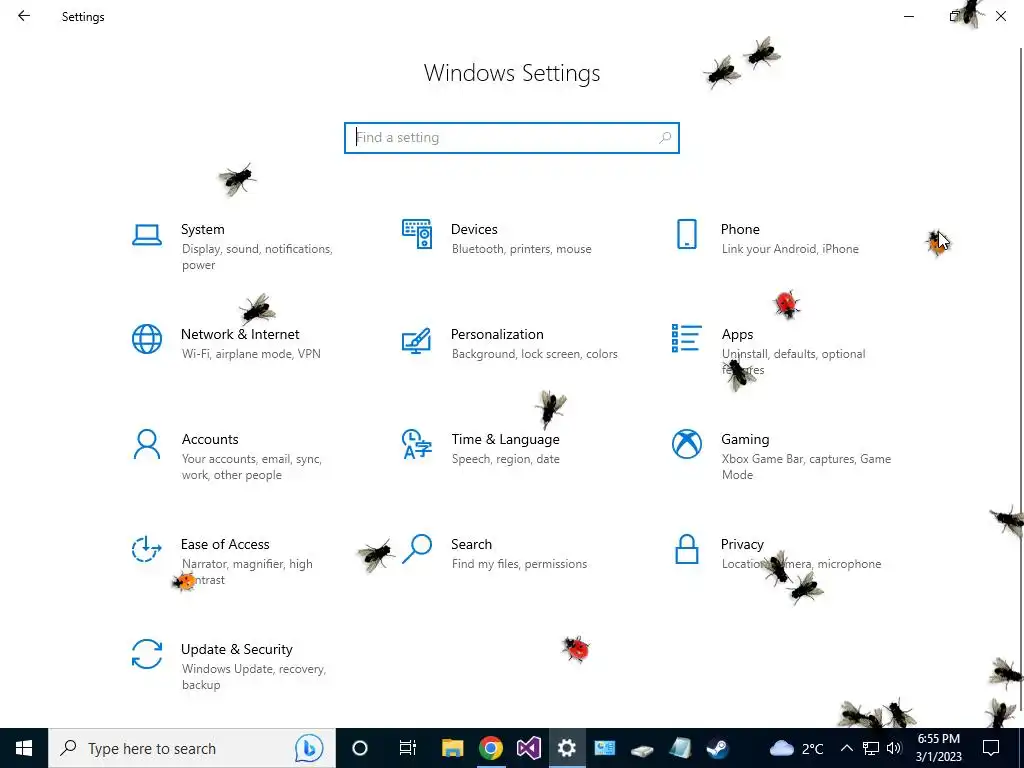Open the System laptop icon

[147, 234]
